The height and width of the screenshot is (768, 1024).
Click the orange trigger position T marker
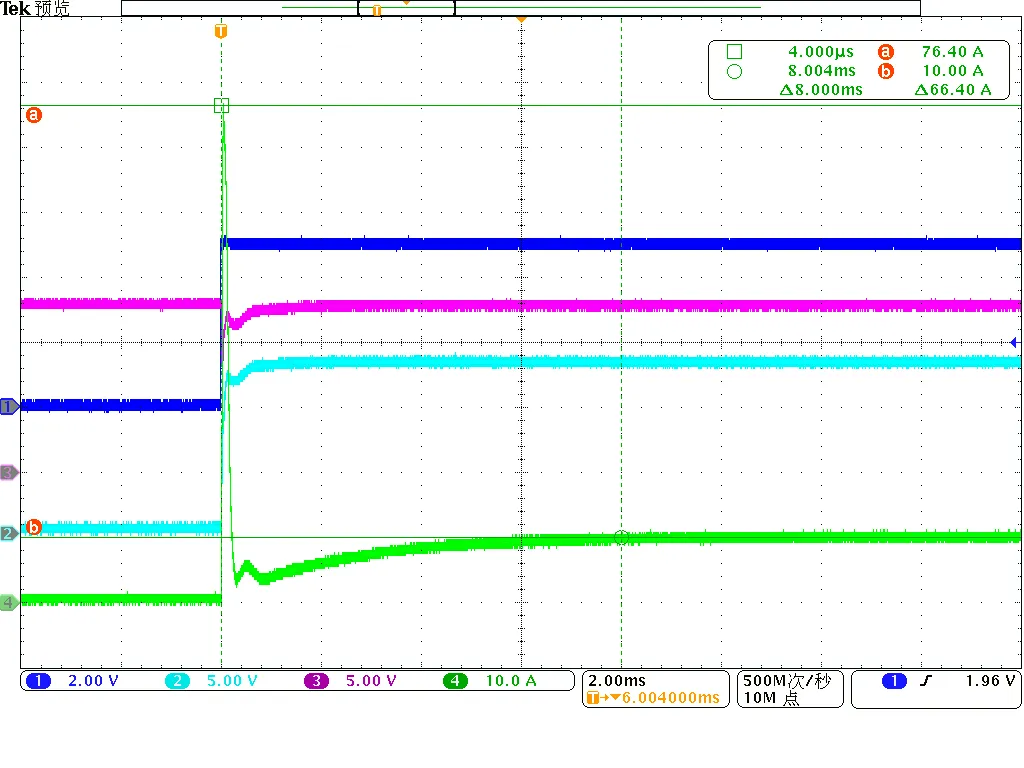[221, 31]
